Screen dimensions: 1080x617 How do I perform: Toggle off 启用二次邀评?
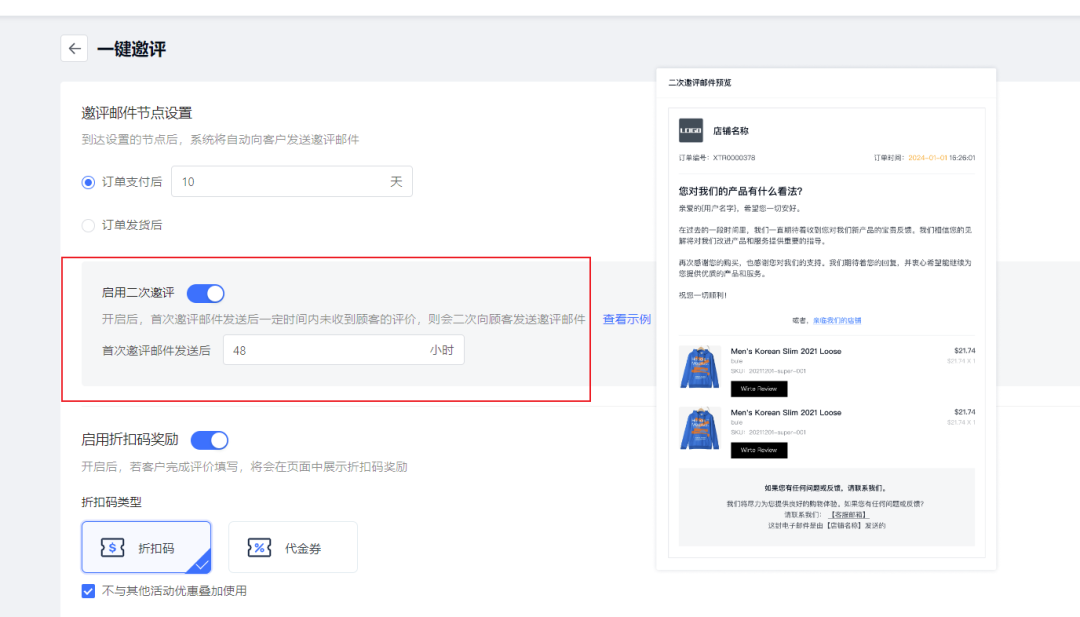coord(205,293)
